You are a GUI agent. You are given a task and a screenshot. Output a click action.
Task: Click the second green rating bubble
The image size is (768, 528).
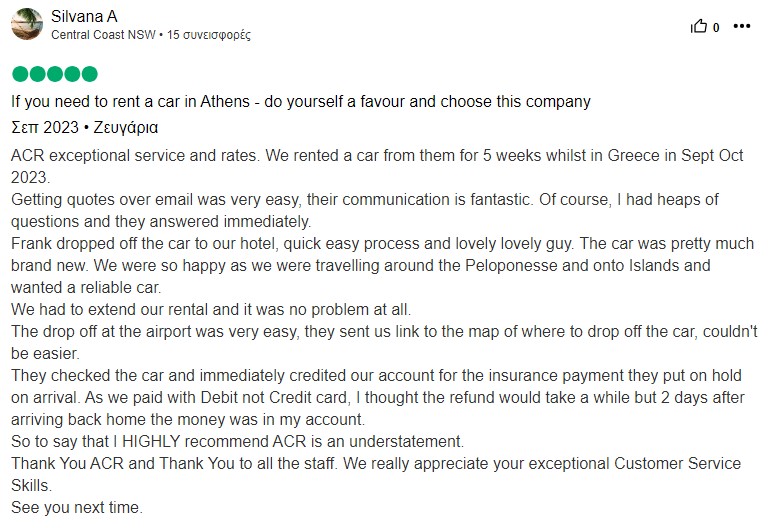coord(37,74)
